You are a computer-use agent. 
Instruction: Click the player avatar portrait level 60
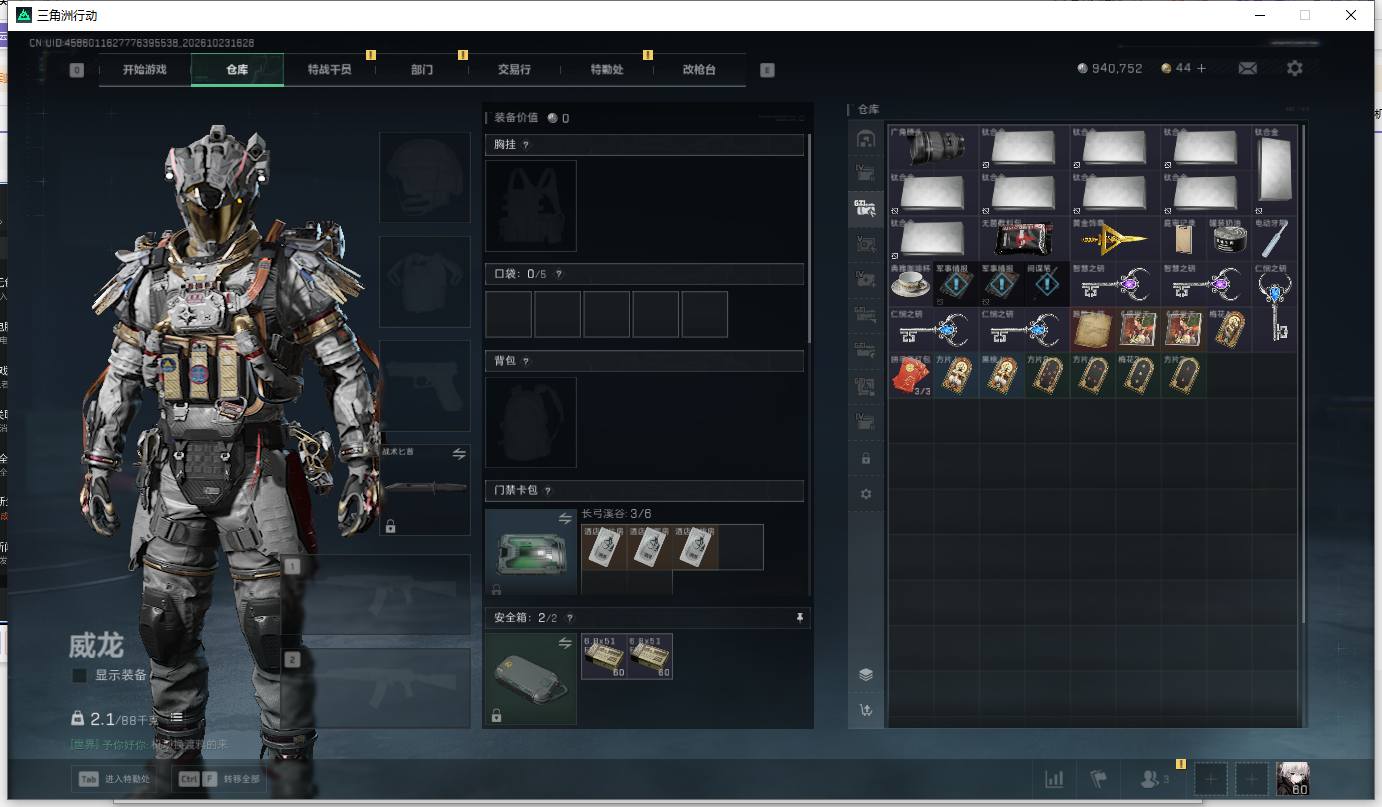[x=1292, y=779]
